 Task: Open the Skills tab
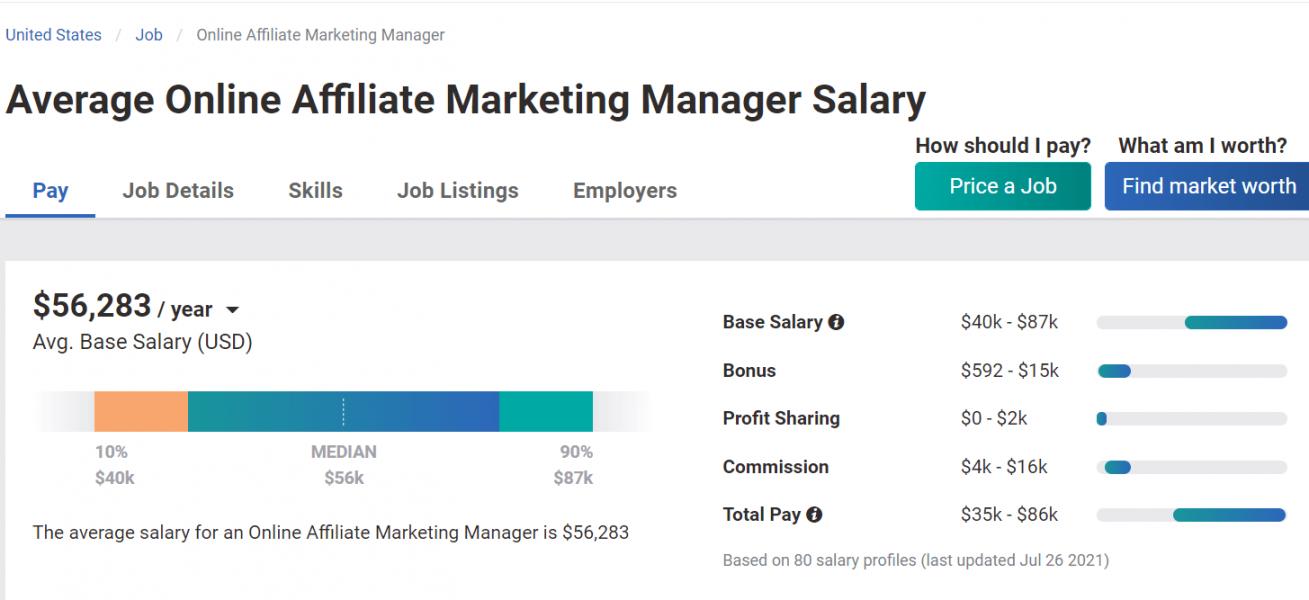tap(315, 191)
